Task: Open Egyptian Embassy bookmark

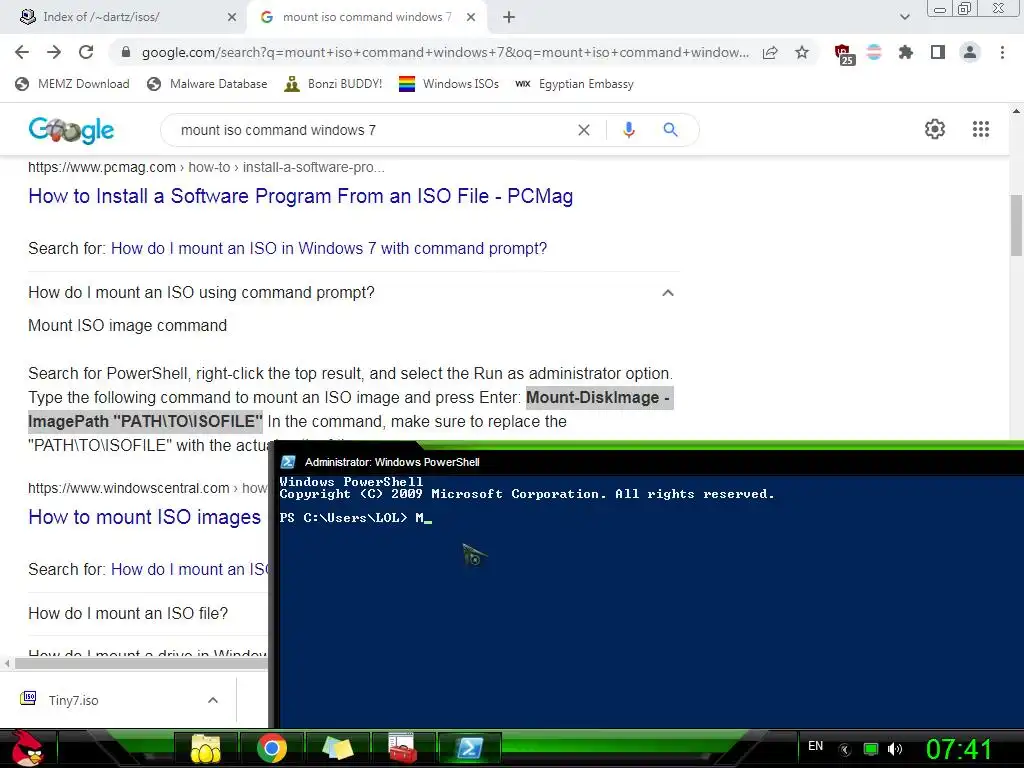Action: (575, 84)
